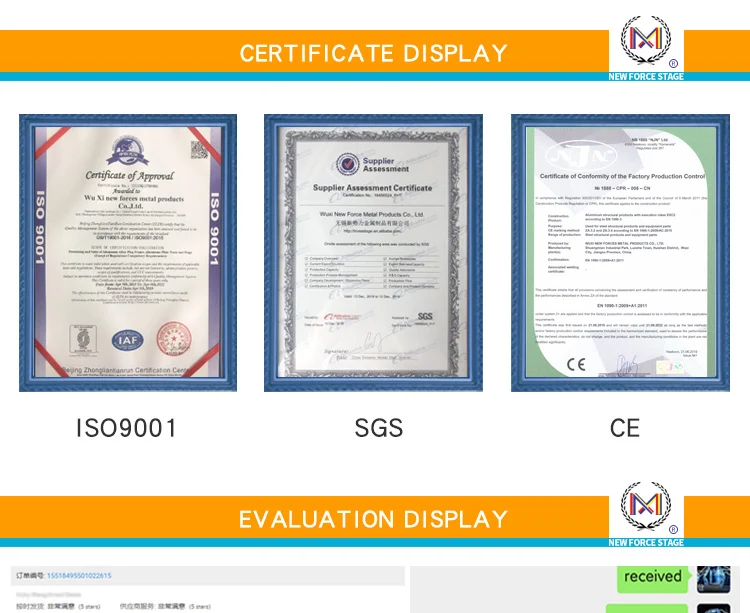The image size is (750, 613).
Task: Click 'Certificate of Conformity of the Factory Production Control' title
Action: click(x=622, y=176)
